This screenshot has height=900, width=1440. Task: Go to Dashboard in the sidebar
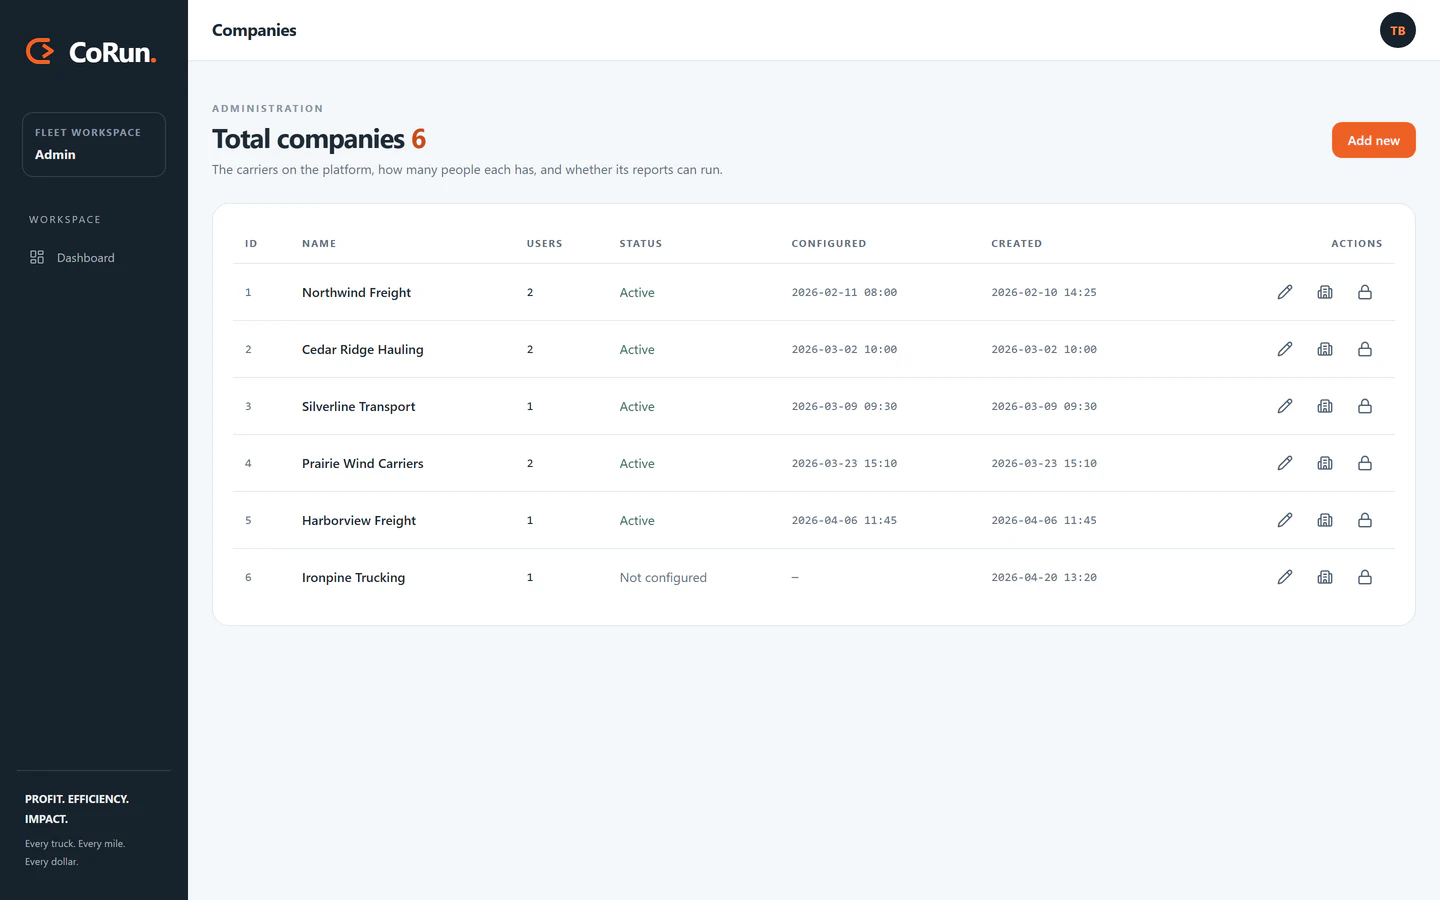click(x=94, y=258)
